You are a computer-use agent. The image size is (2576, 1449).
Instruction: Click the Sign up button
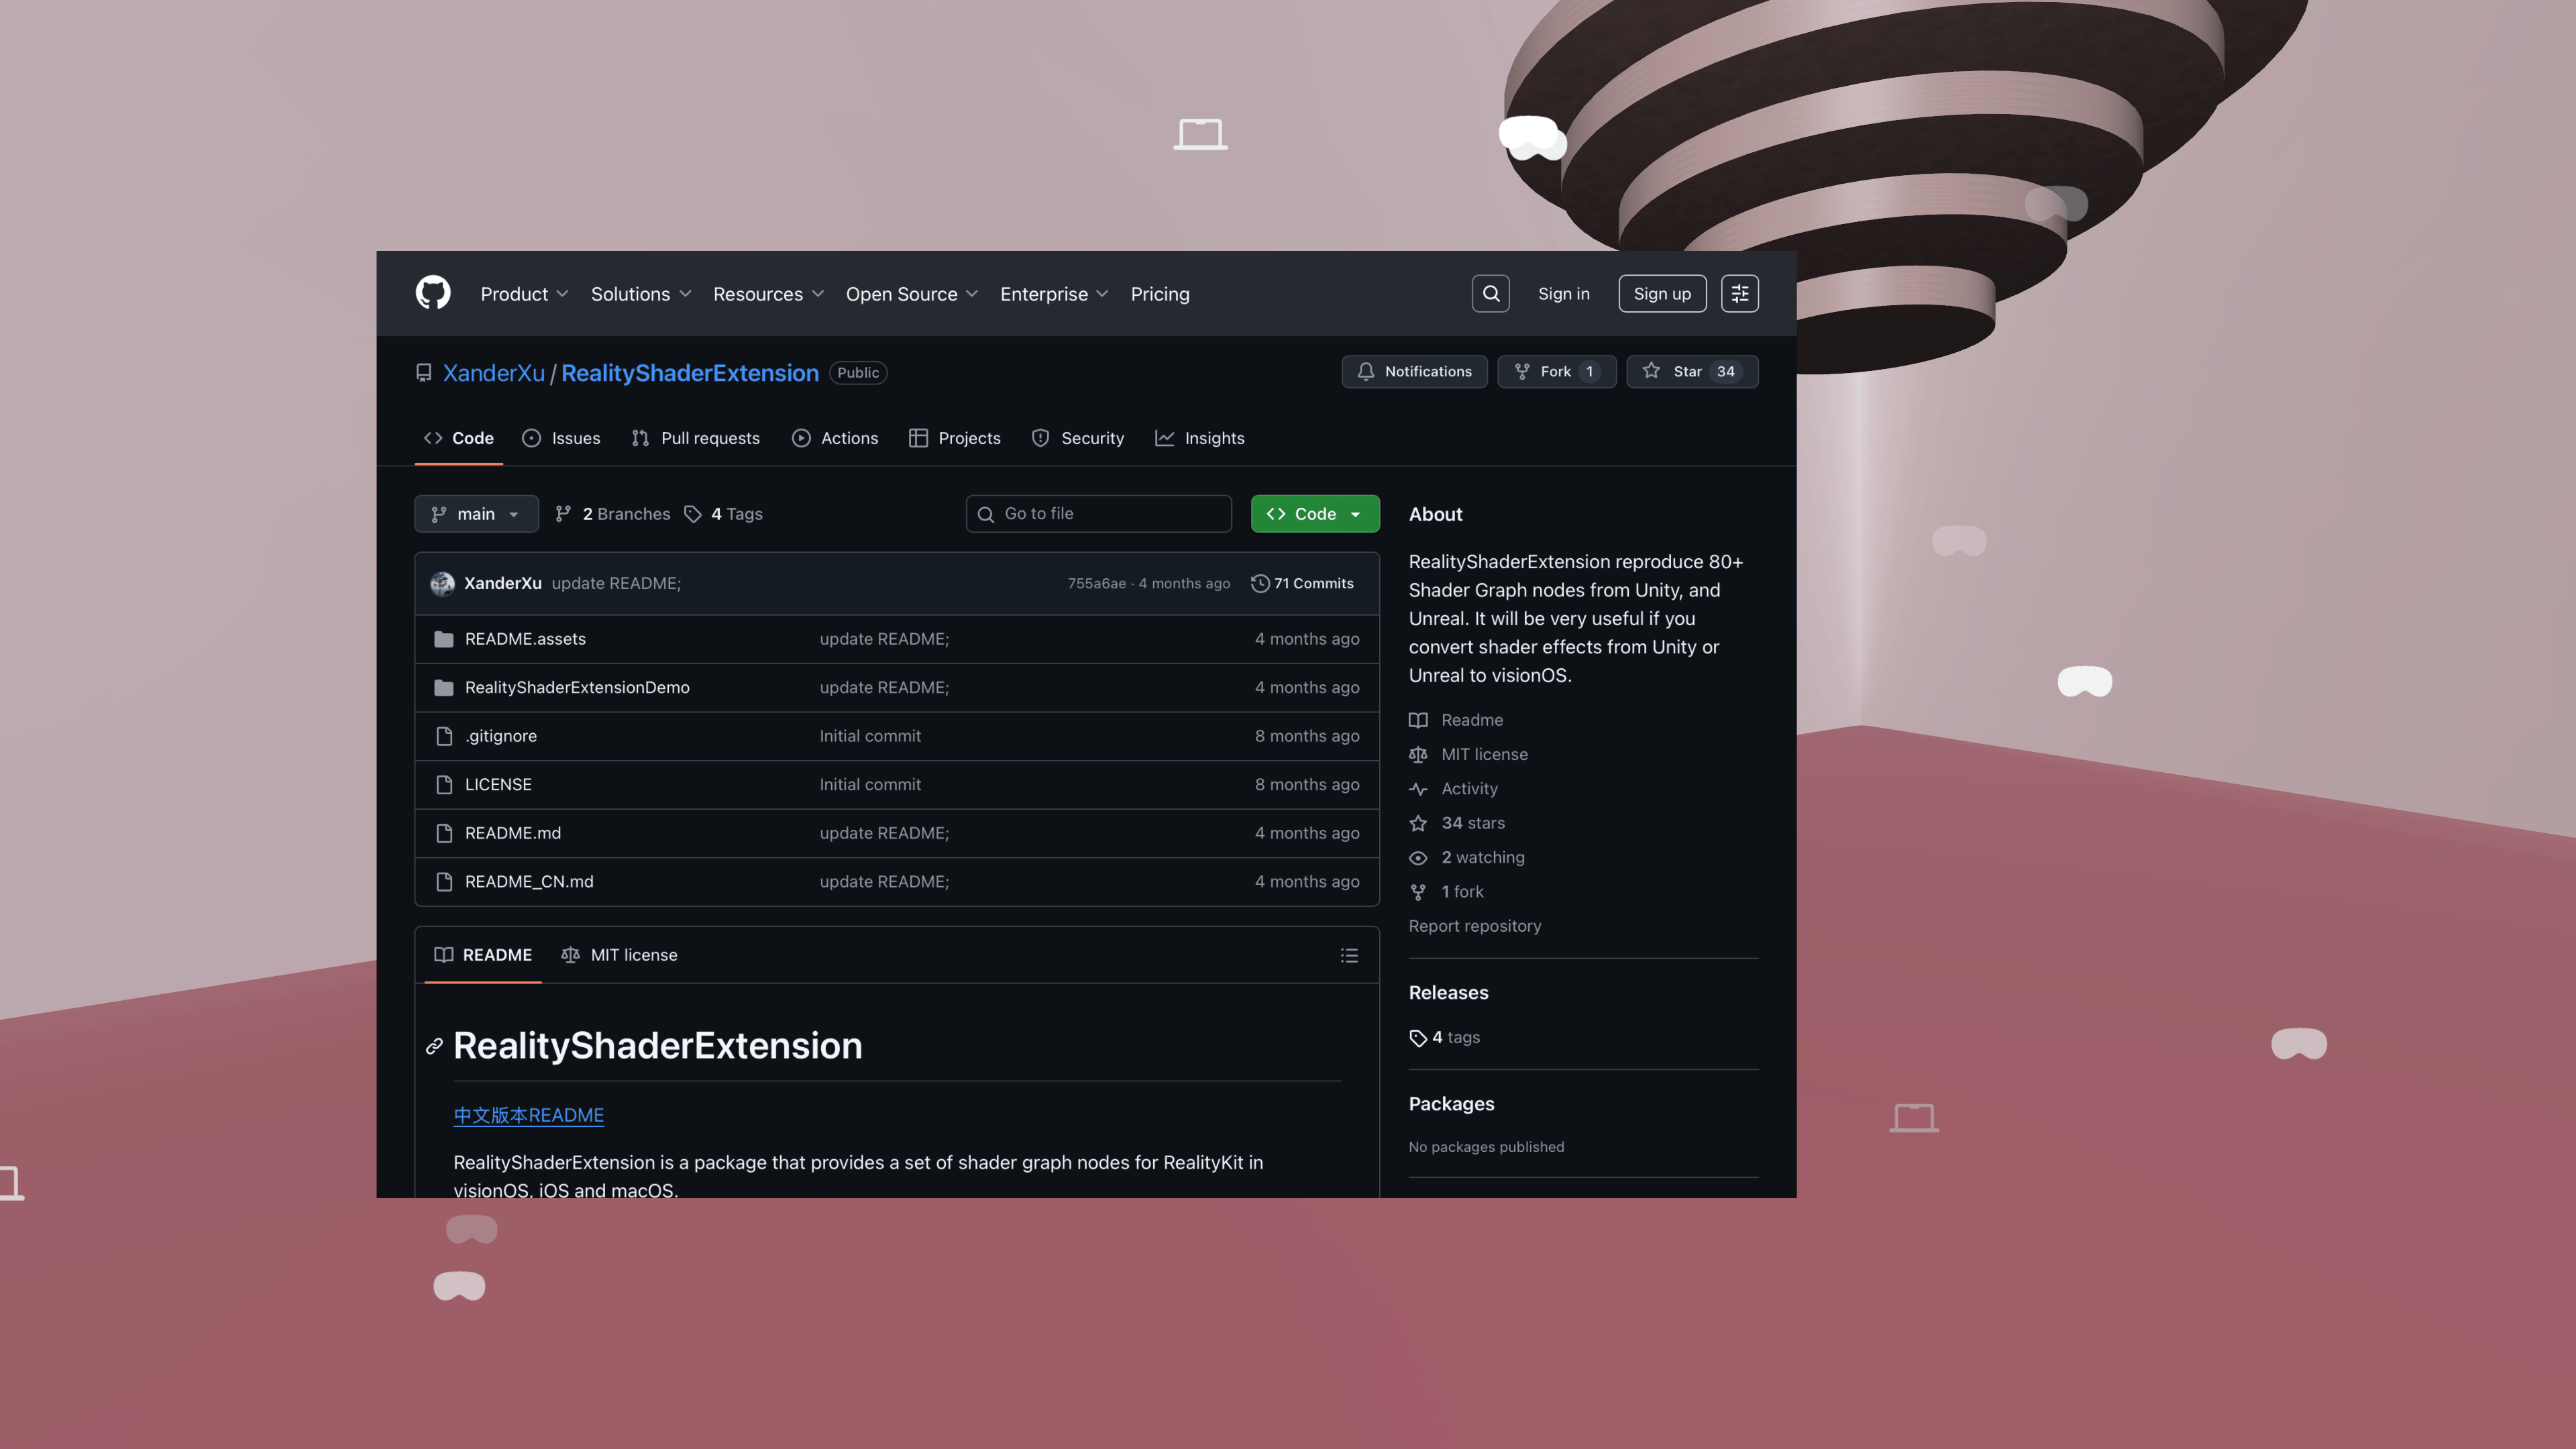click(1662, 294)
